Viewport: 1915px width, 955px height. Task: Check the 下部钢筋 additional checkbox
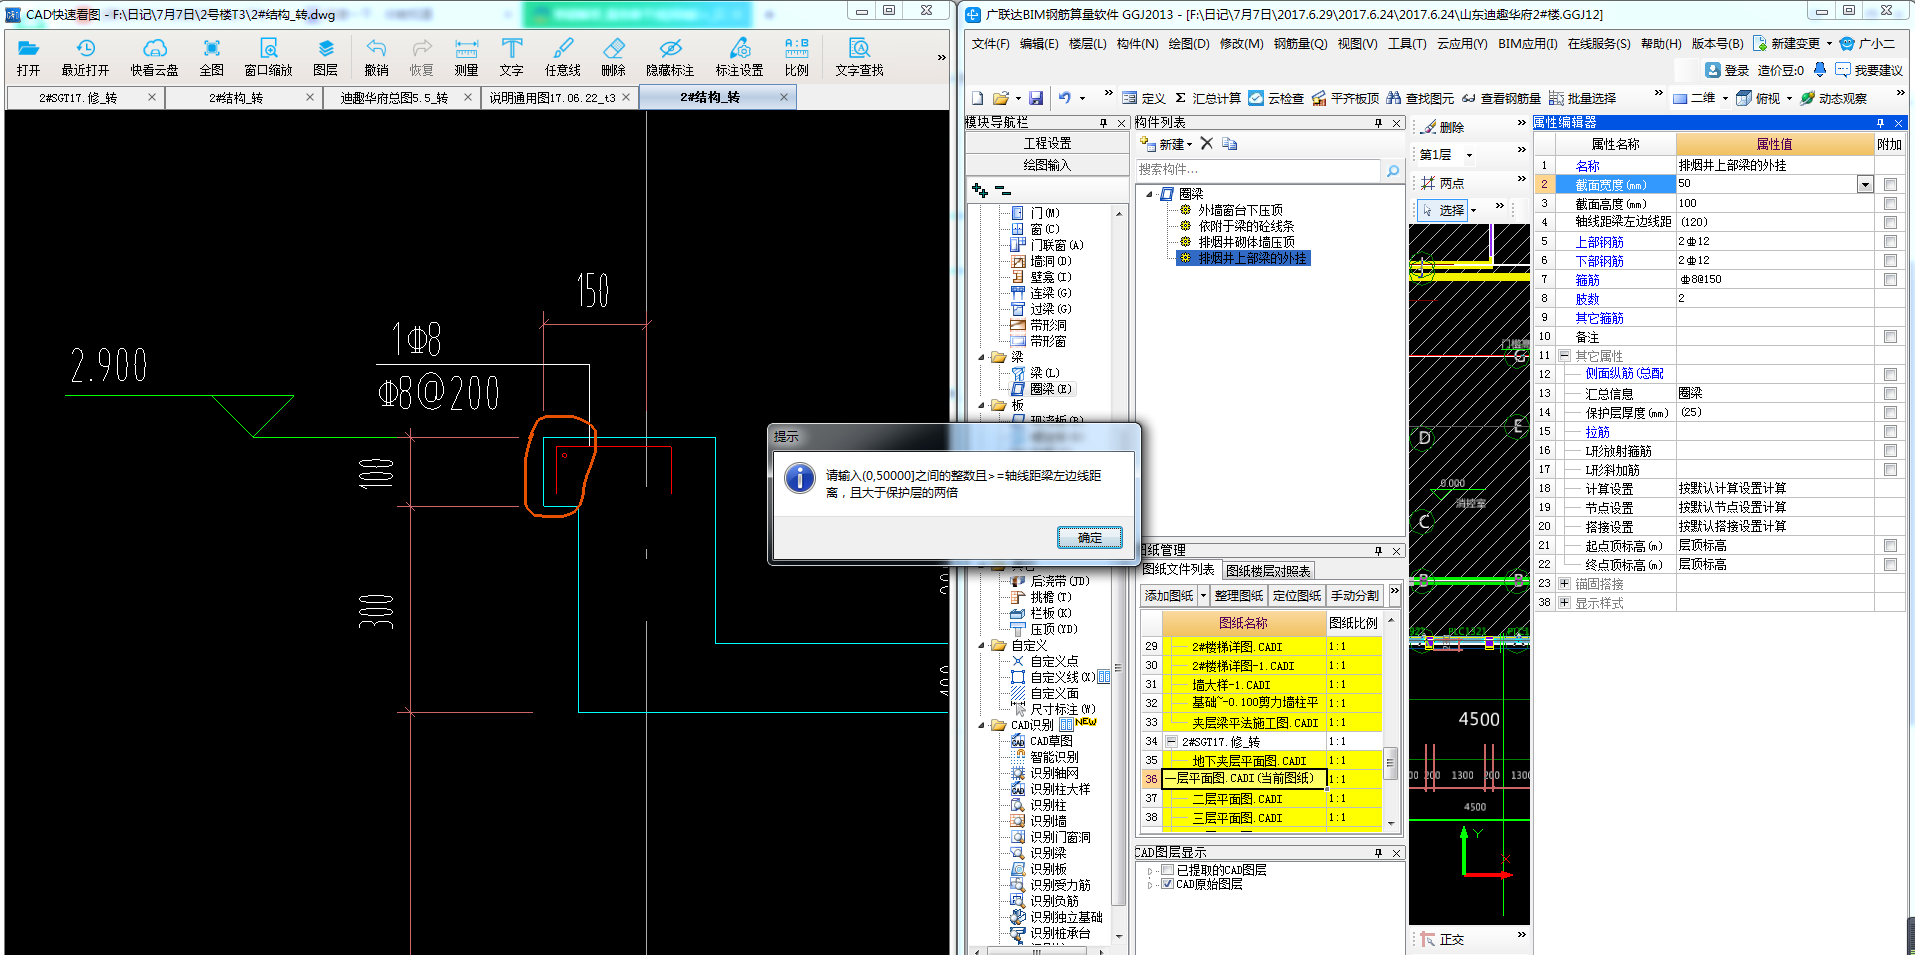(1890, 261)
